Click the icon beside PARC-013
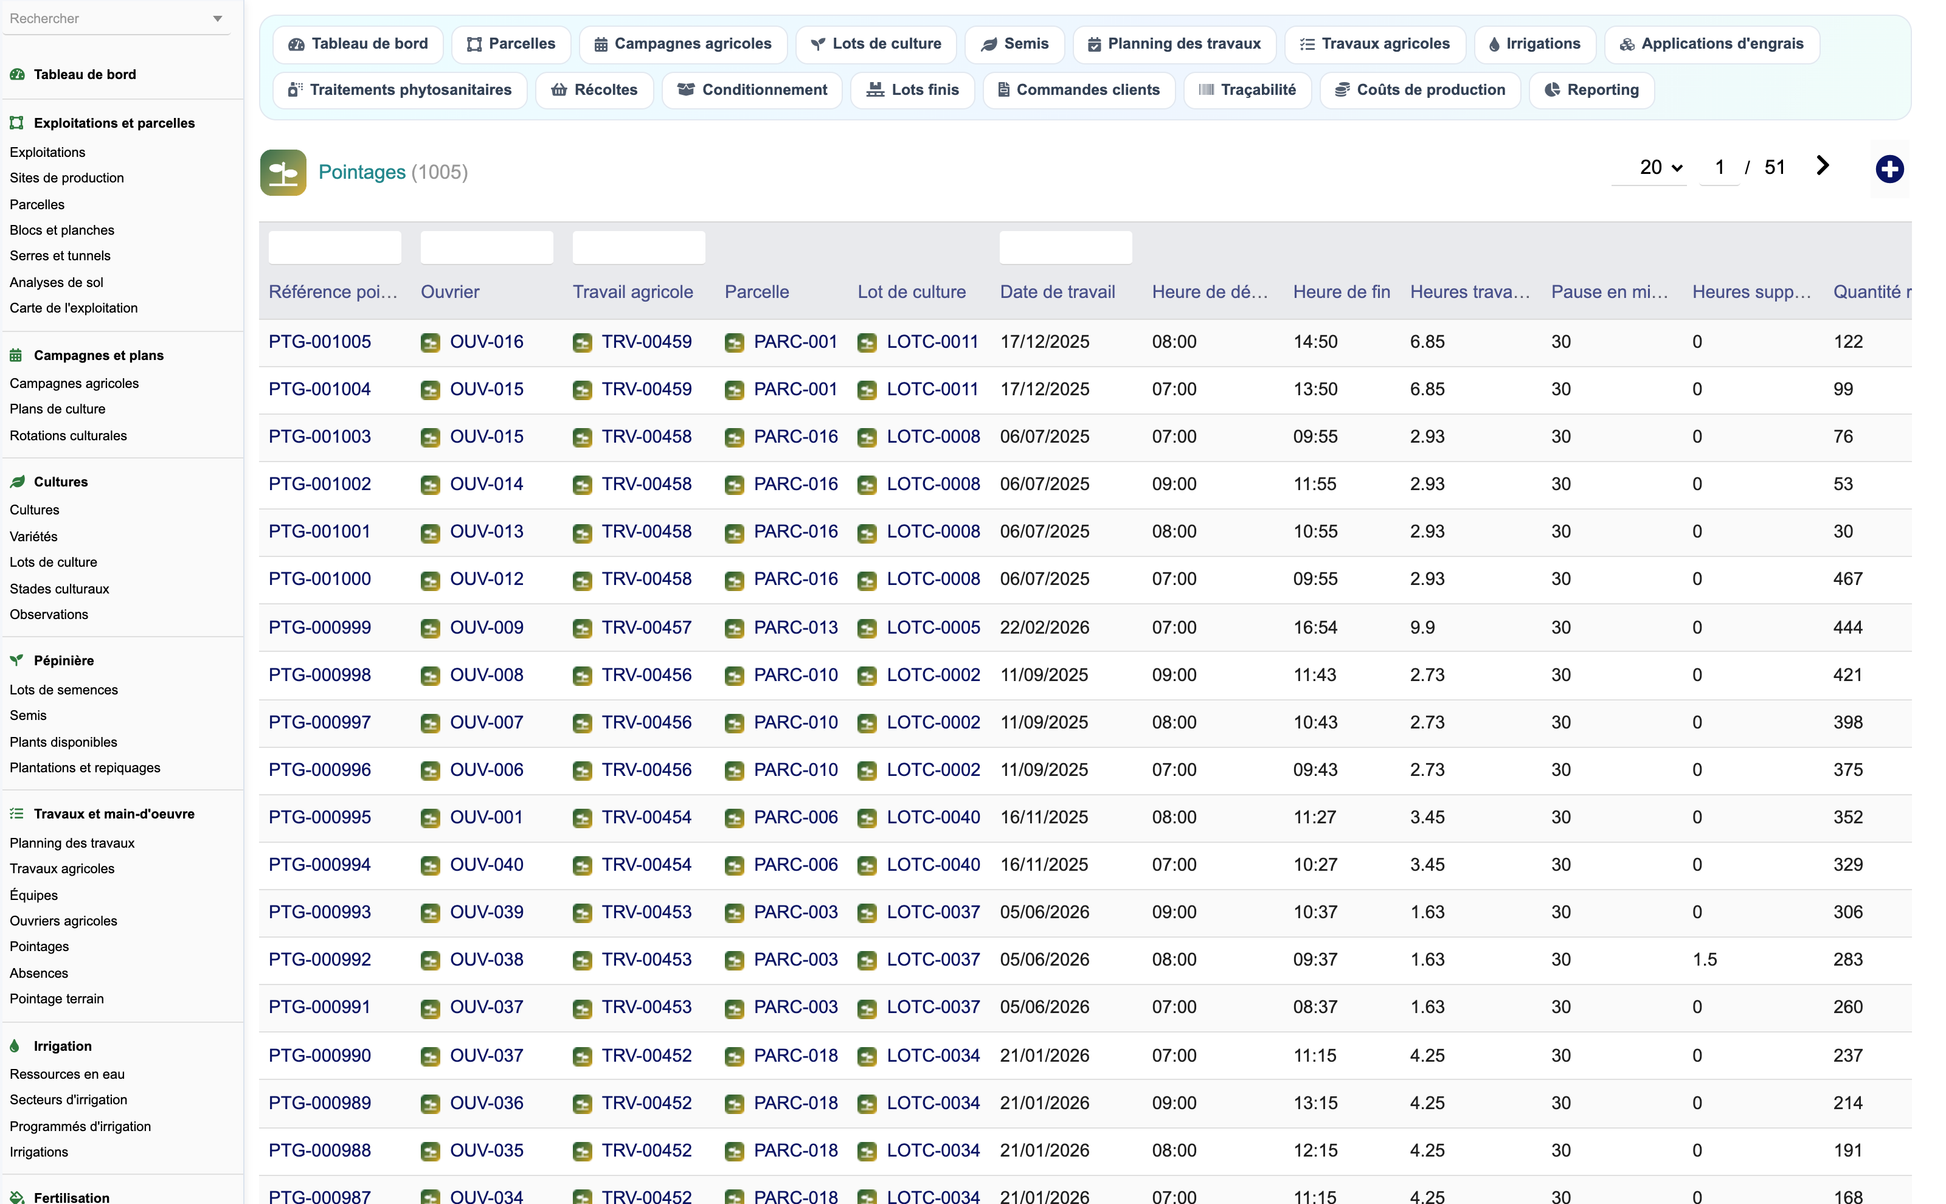Viewport: 1946px width, 1204px height. pyautogui.click(x=734, y=629)
